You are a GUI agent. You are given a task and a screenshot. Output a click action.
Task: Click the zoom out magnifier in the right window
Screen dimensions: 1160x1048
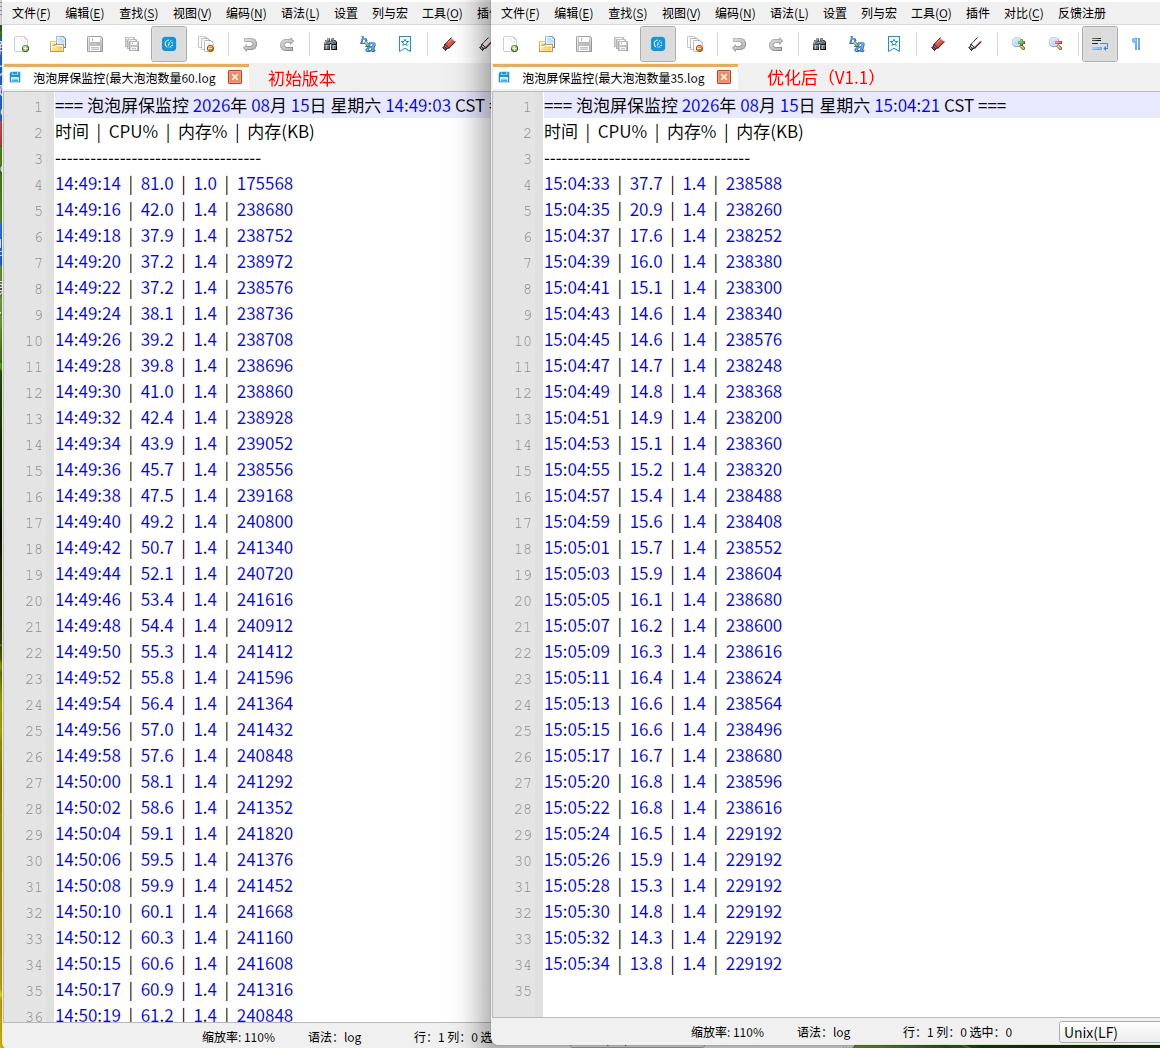tap(1056, 44)
